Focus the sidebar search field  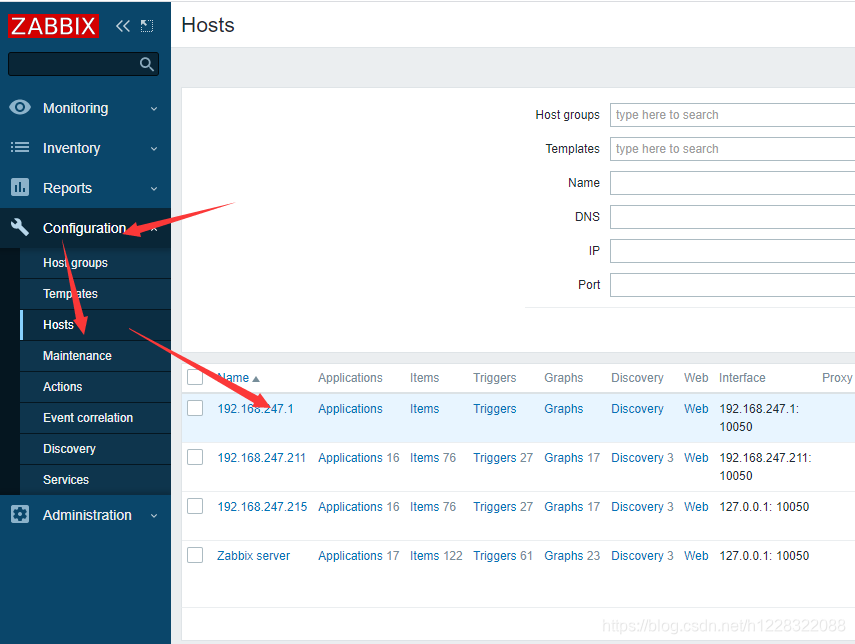coord(83,64)
